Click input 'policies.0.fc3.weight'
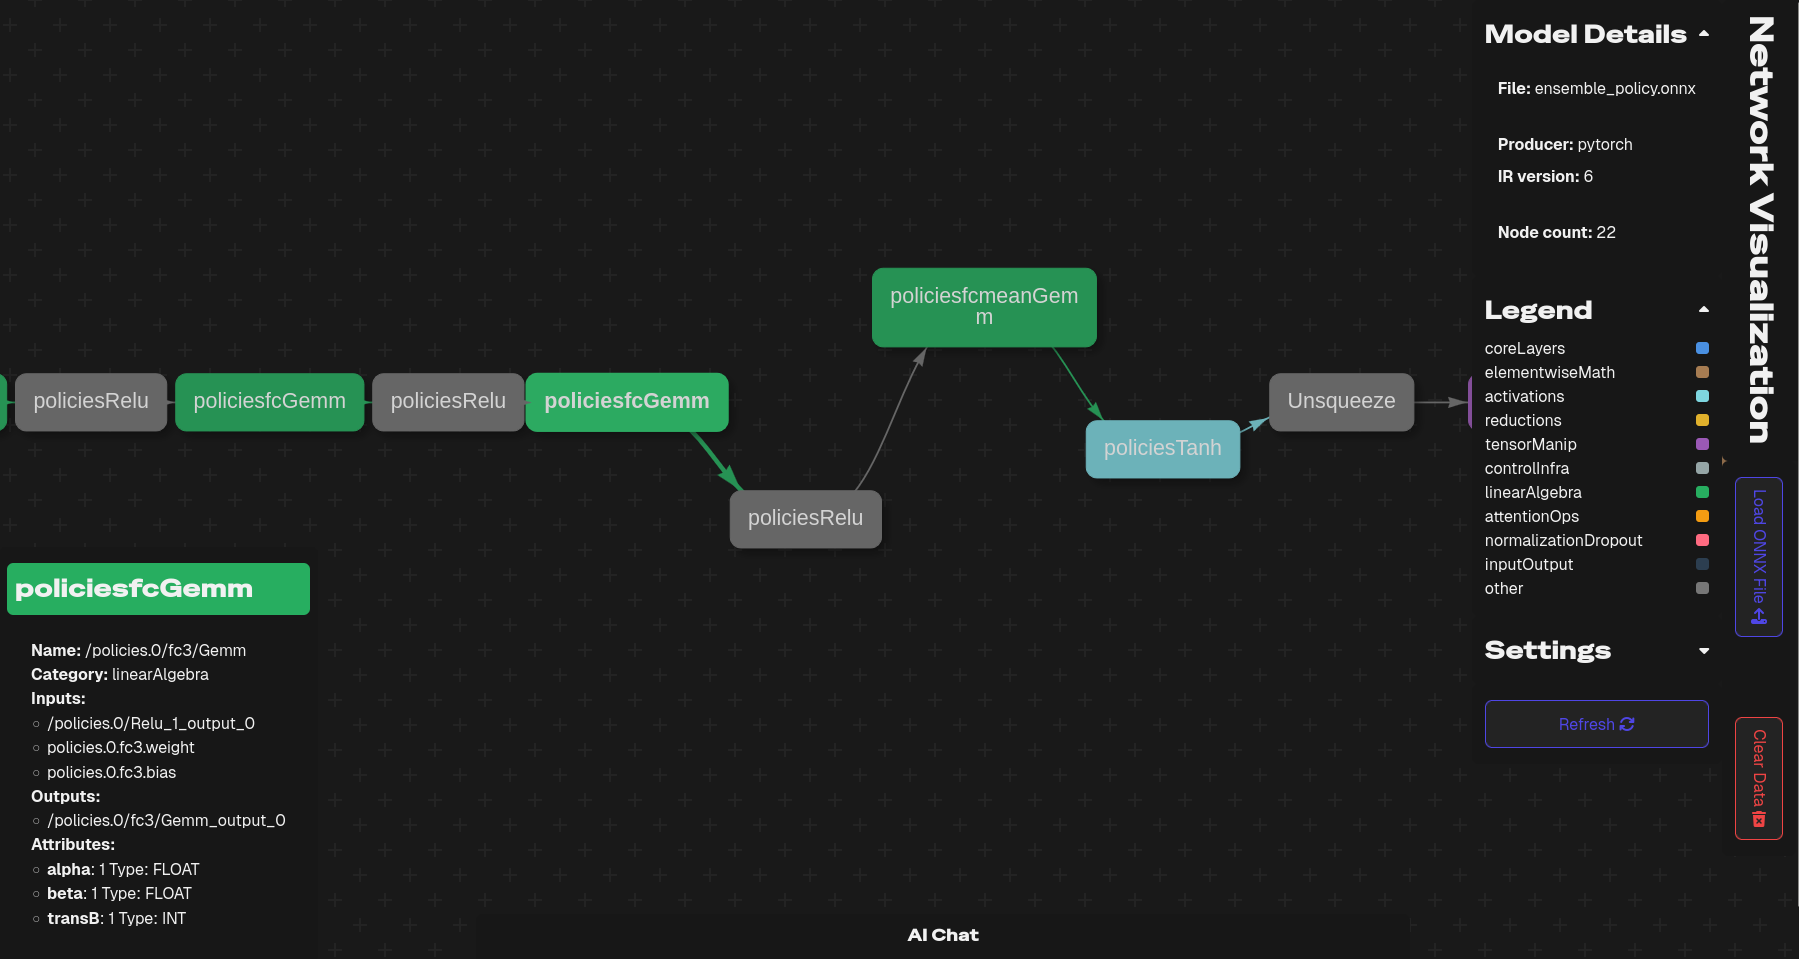This screenshot has width=1799, height=959. (x=121, y=747)
